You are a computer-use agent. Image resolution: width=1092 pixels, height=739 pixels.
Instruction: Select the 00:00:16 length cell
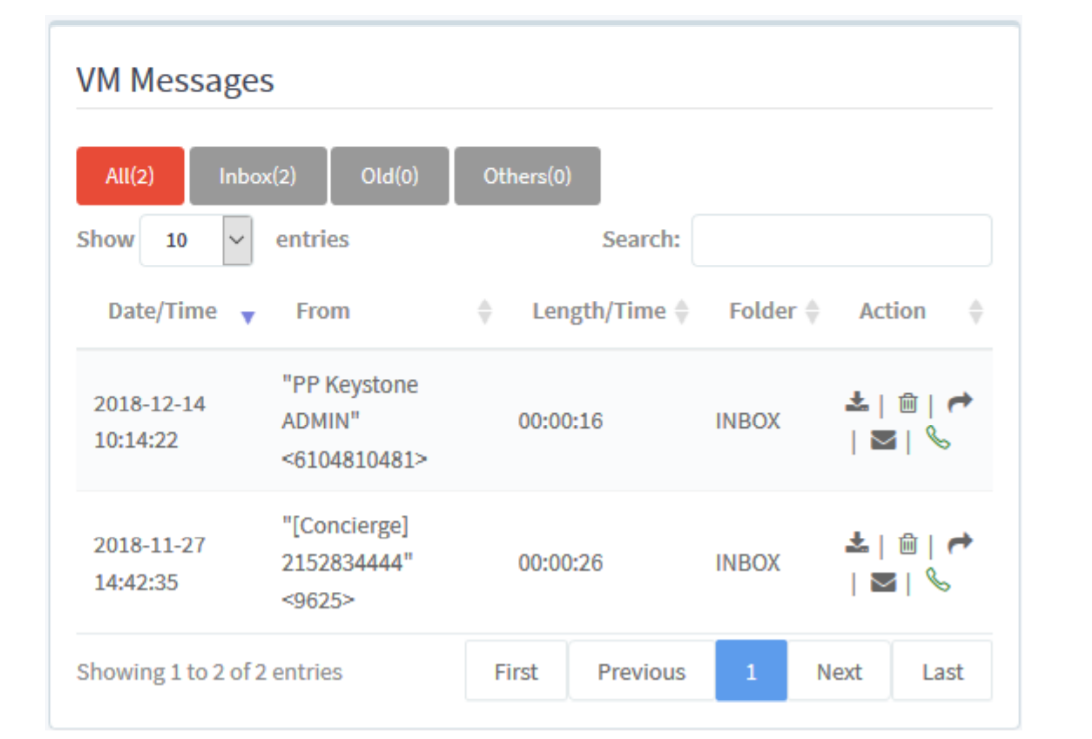561,421
